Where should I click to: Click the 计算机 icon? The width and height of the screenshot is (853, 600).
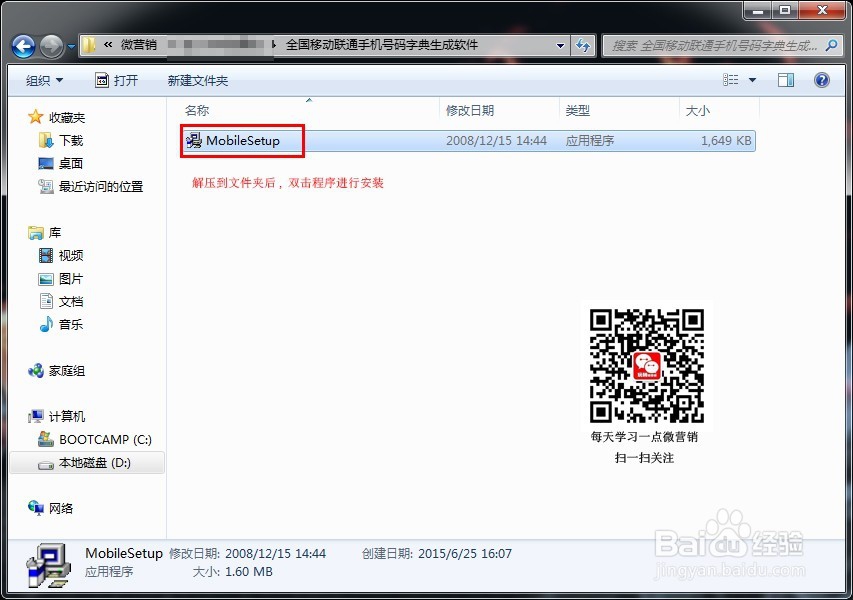point(35,416)
